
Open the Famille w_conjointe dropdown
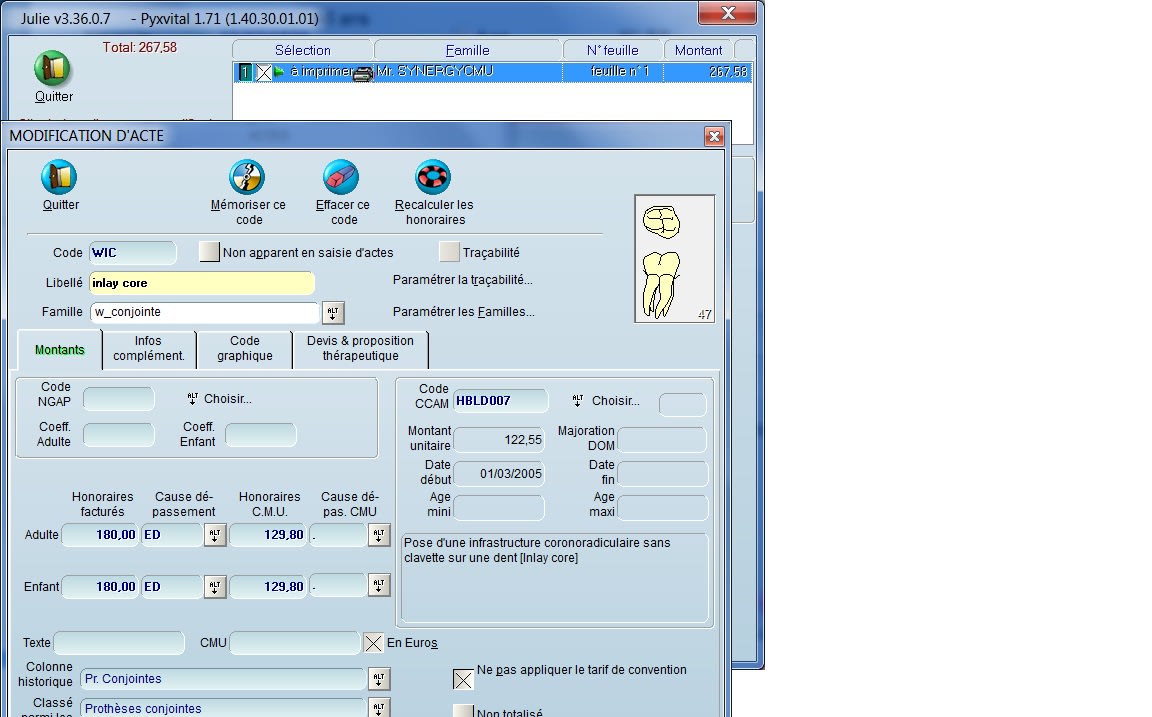tap(333, 313)
